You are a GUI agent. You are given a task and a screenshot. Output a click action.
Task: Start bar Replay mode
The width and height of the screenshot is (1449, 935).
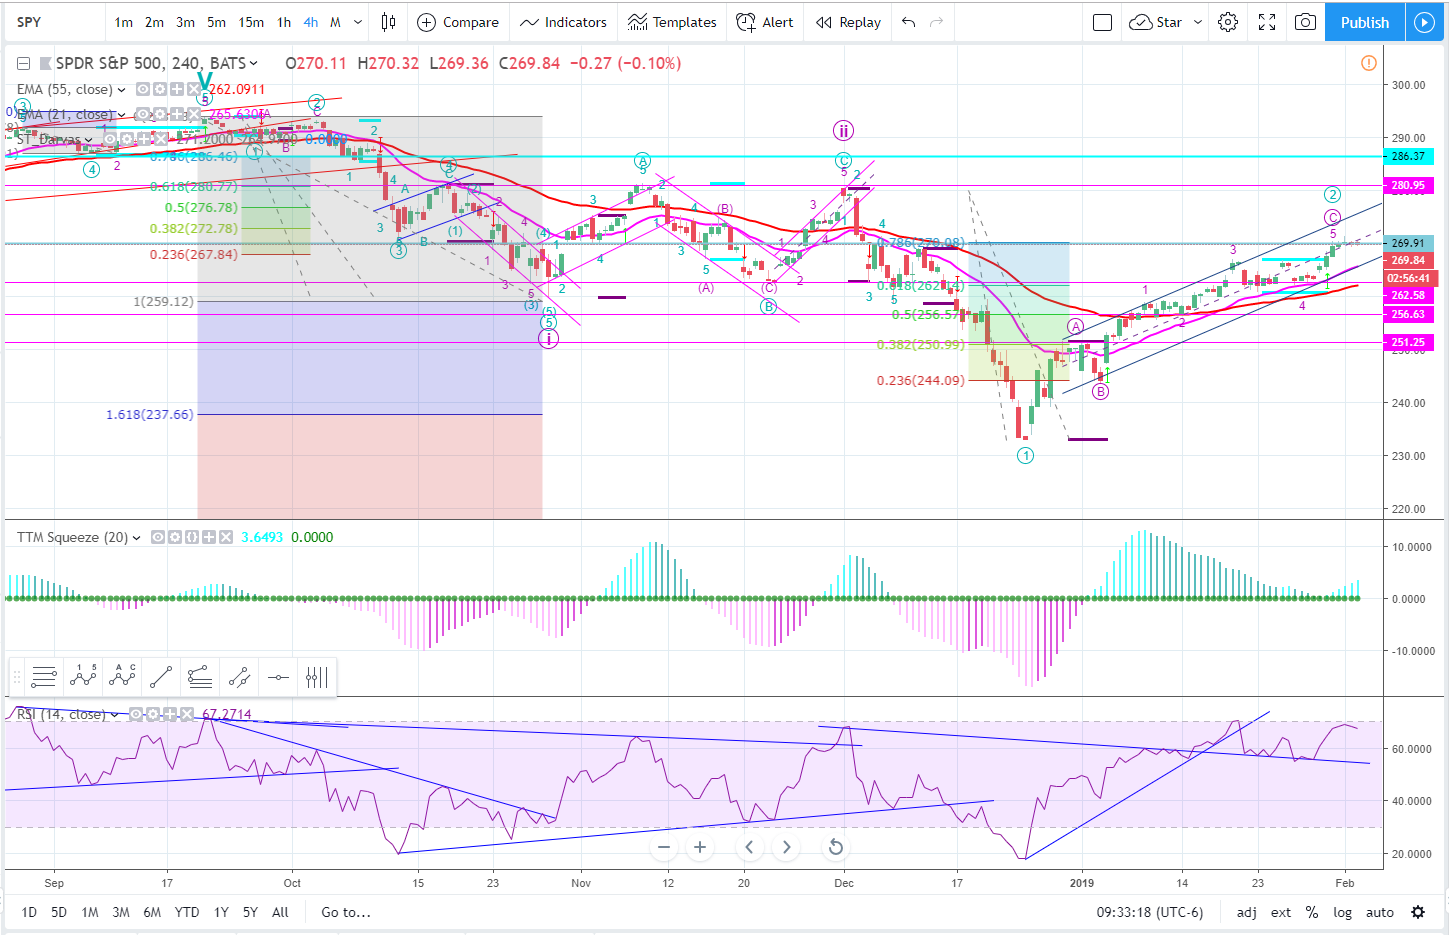click(x=848, y=22)
